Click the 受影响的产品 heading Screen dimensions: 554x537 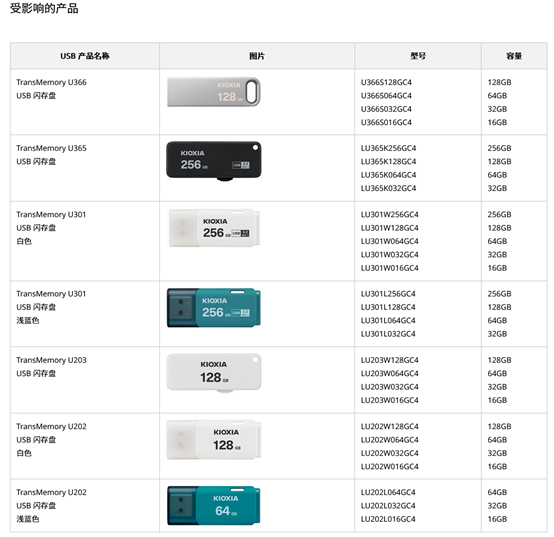pos(44,8)
